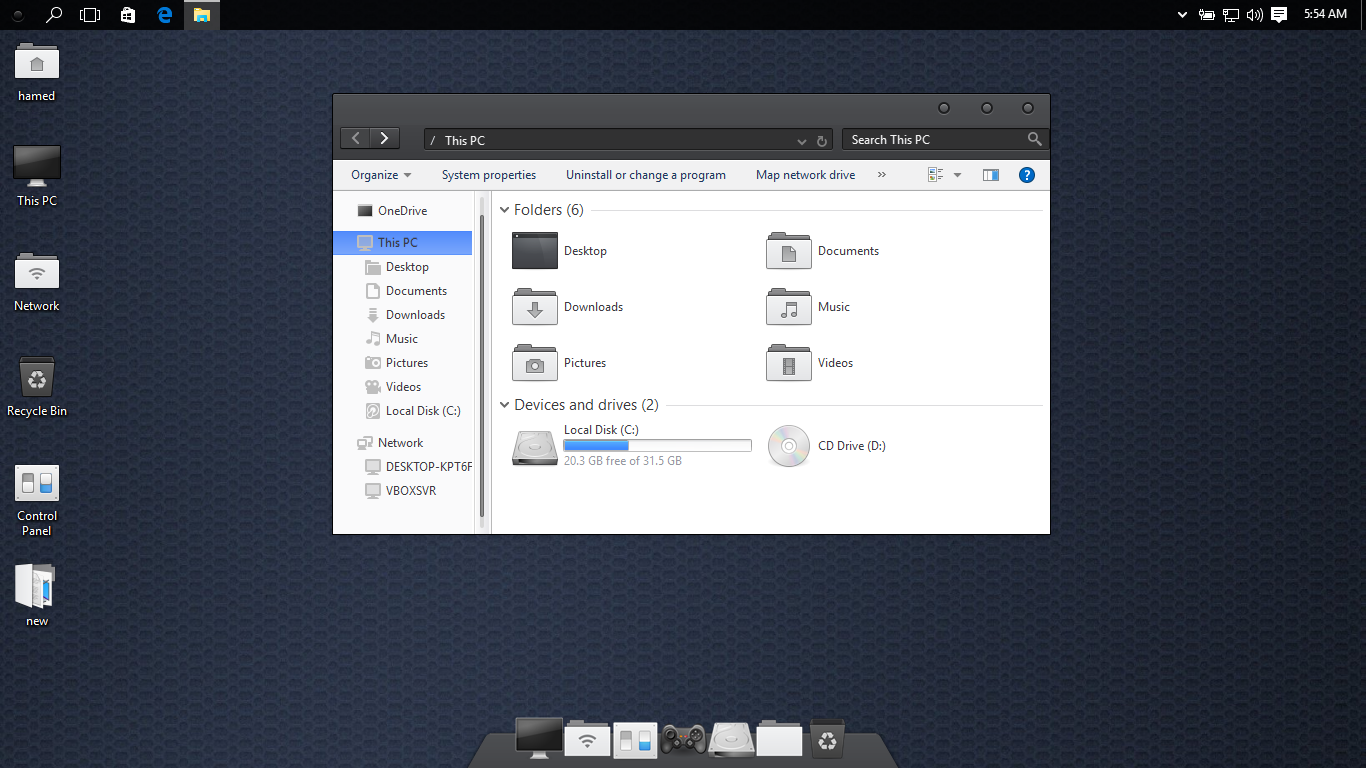Screen dimensions: 1366x768
Task: Click the back navigation arrow
Action: (x=356, y=139)
